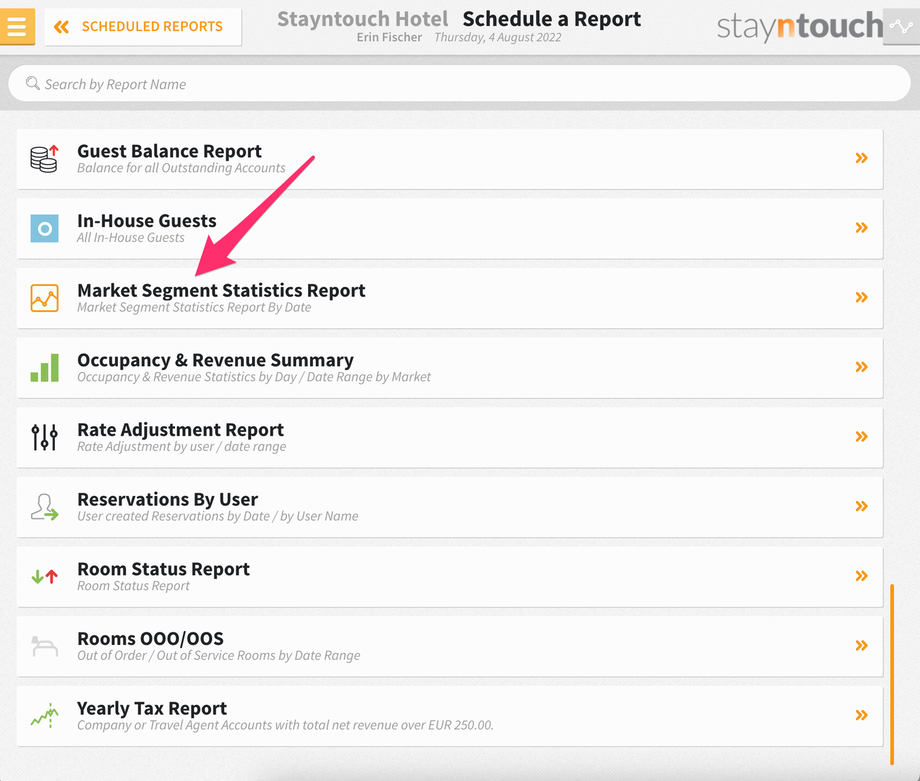Click the date Thursday, 4 August 2022
The image size is (920, 781).
point(498,38)
